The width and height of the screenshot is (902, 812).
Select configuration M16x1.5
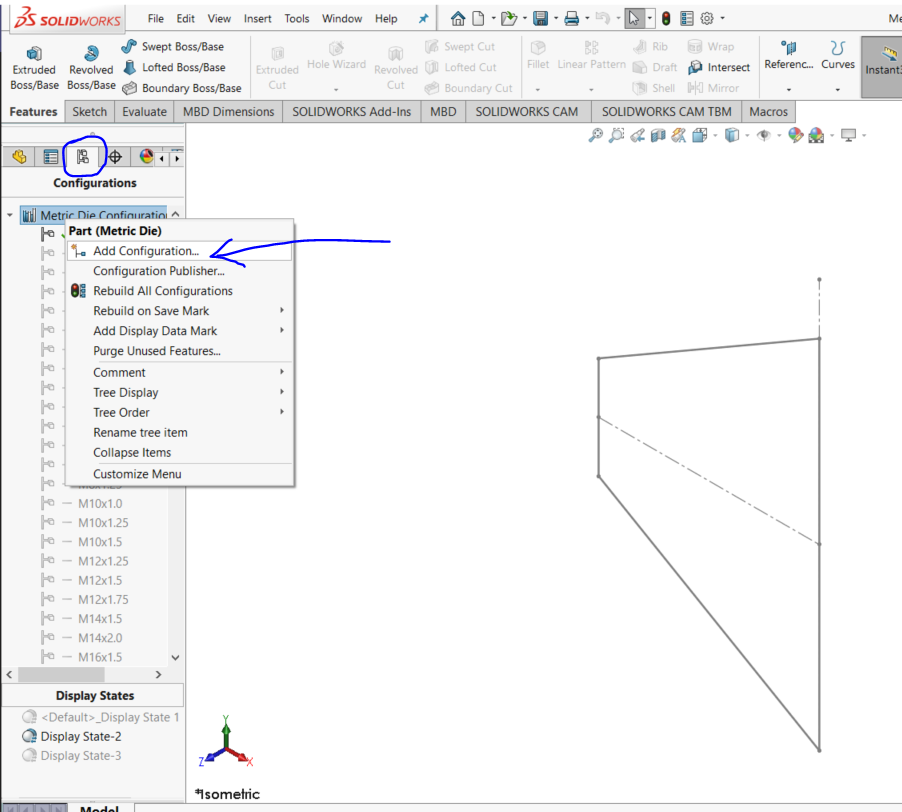(100, 657)
